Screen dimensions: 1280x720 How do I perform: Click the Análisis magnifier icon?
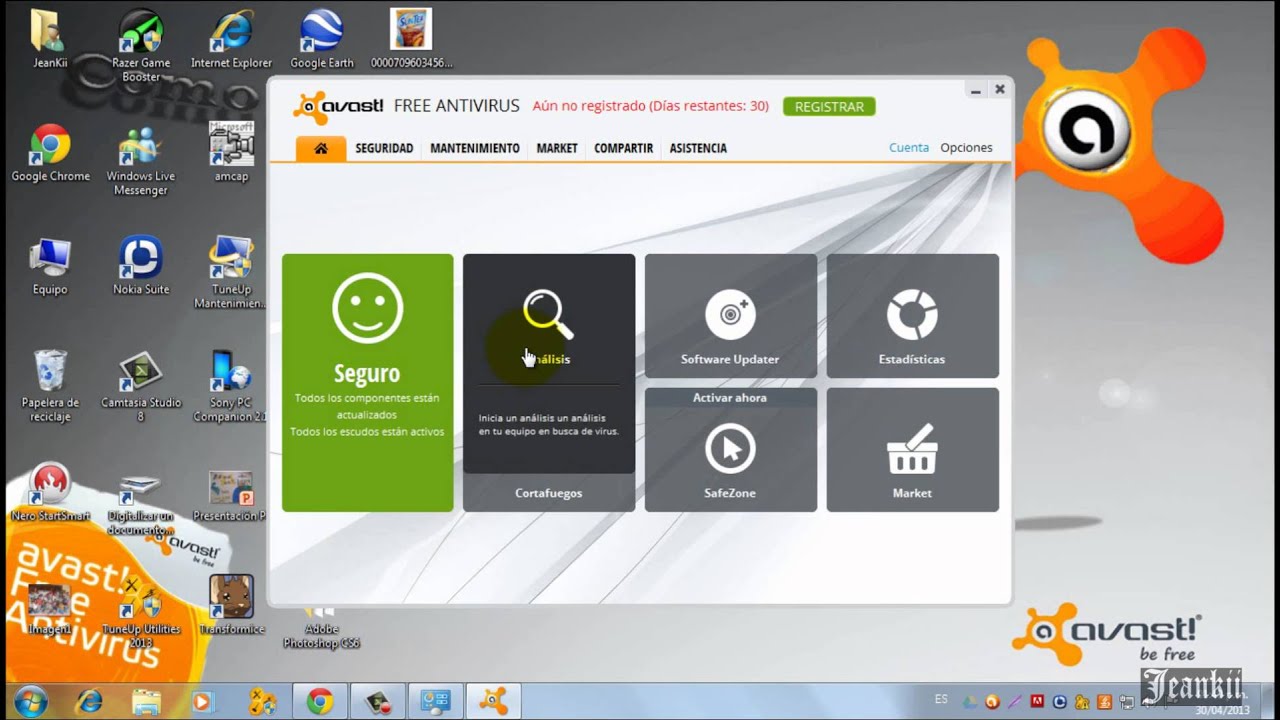pyautogui.click(x=548, y=315)
